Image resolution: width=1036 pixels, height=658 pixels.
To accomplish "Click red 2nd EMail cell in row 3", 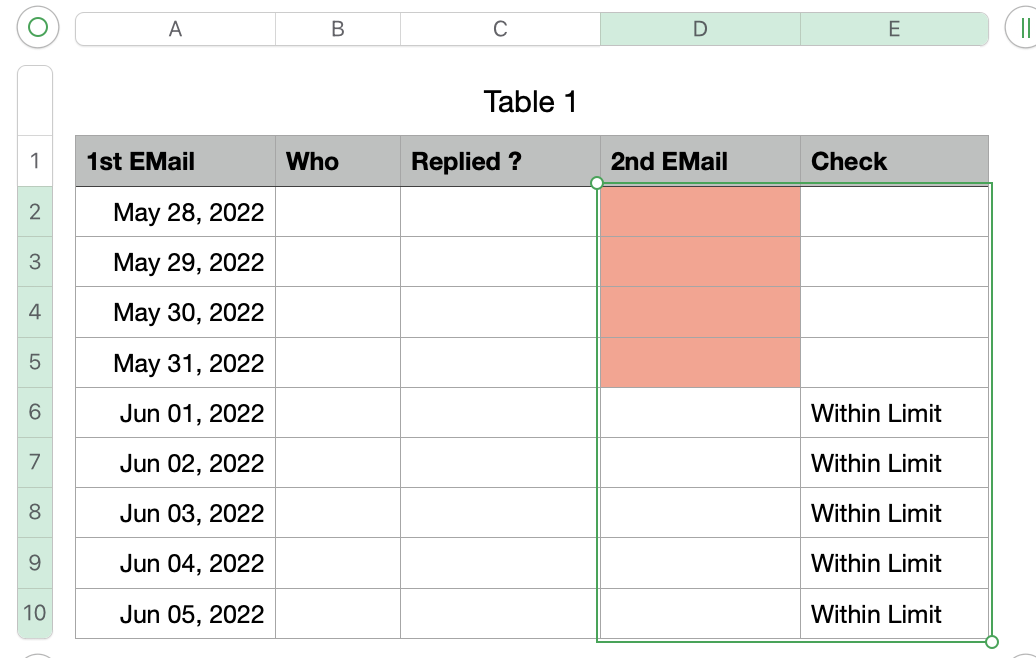I will [x=700, y=262].
